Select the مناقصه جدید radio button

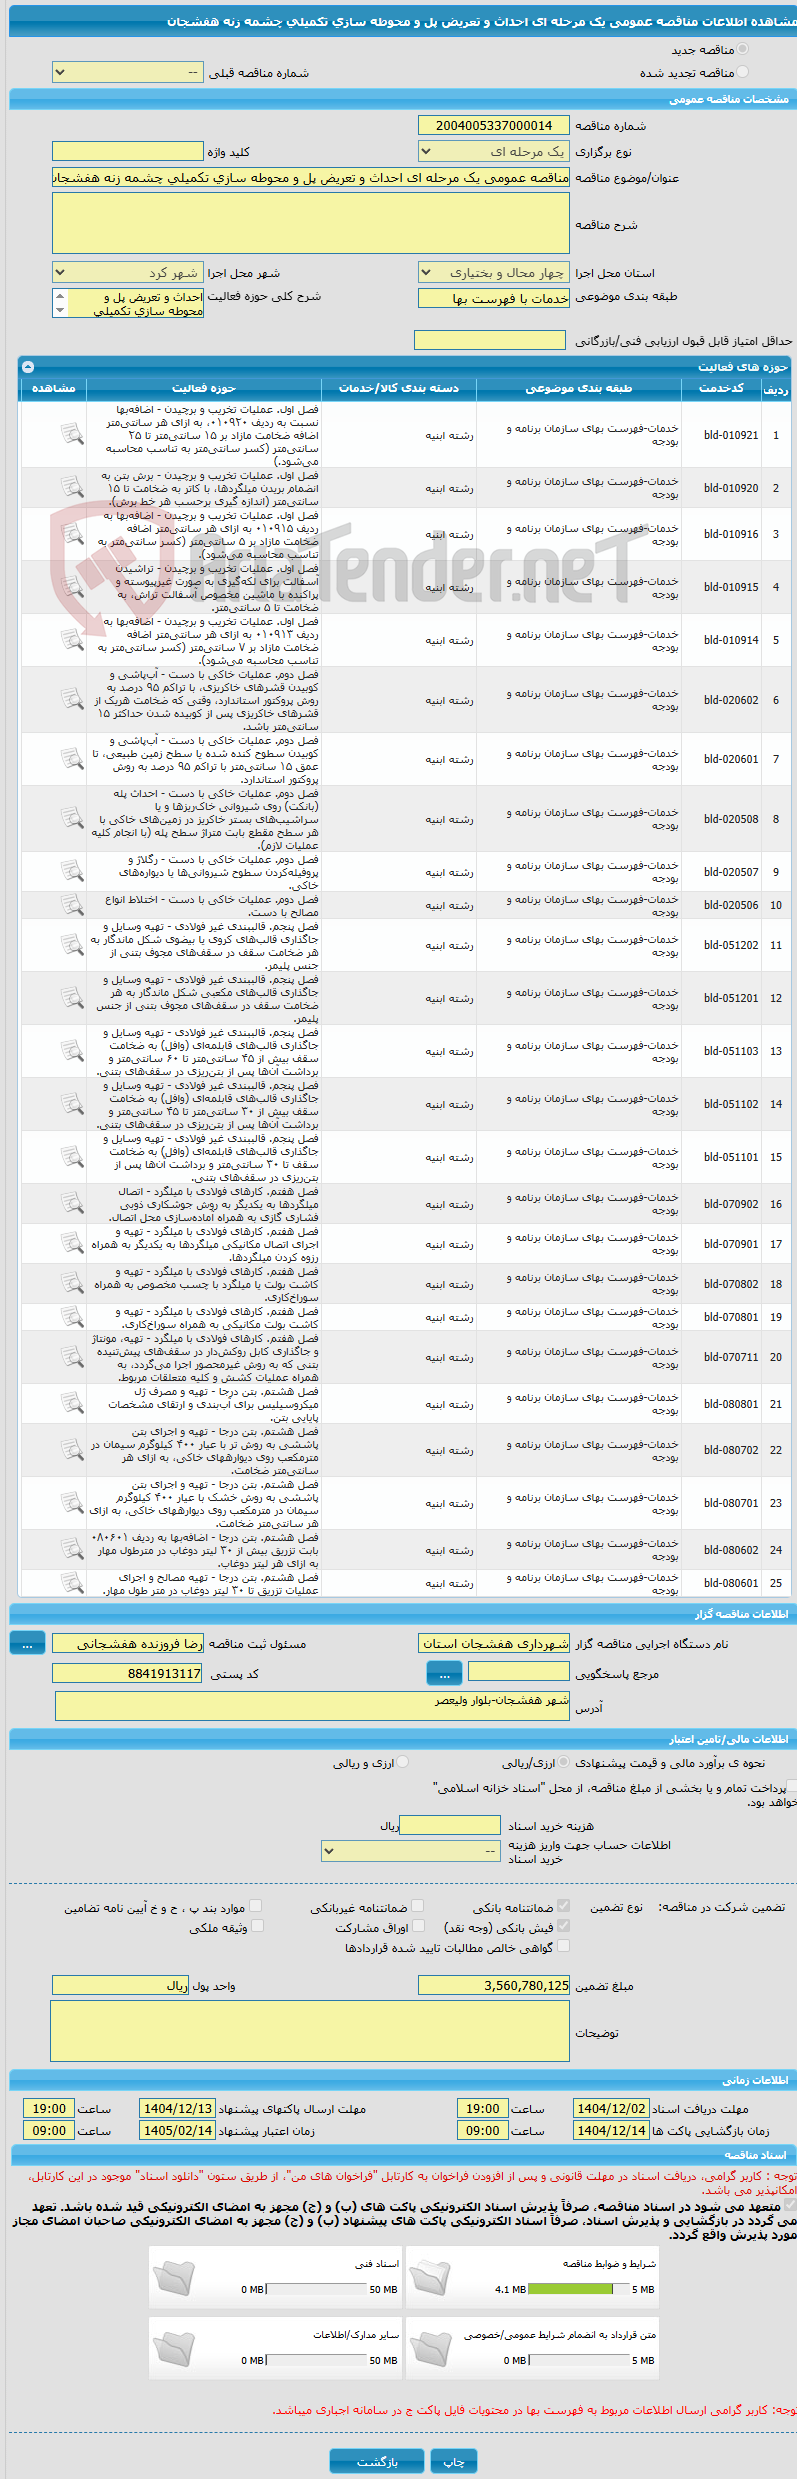pos(742,49)
